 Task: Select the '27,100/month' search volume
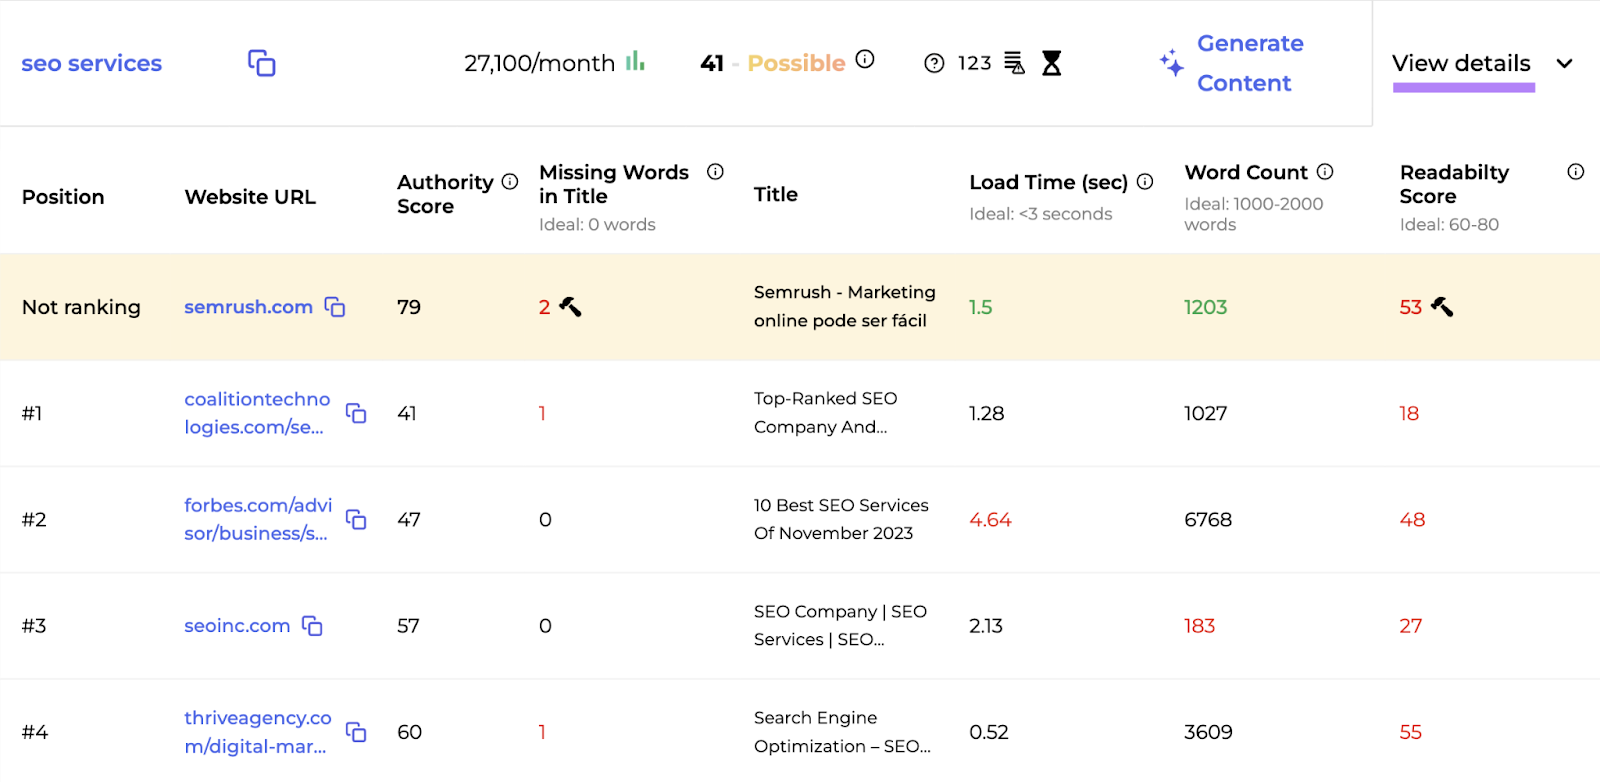[x=539, y=63]
